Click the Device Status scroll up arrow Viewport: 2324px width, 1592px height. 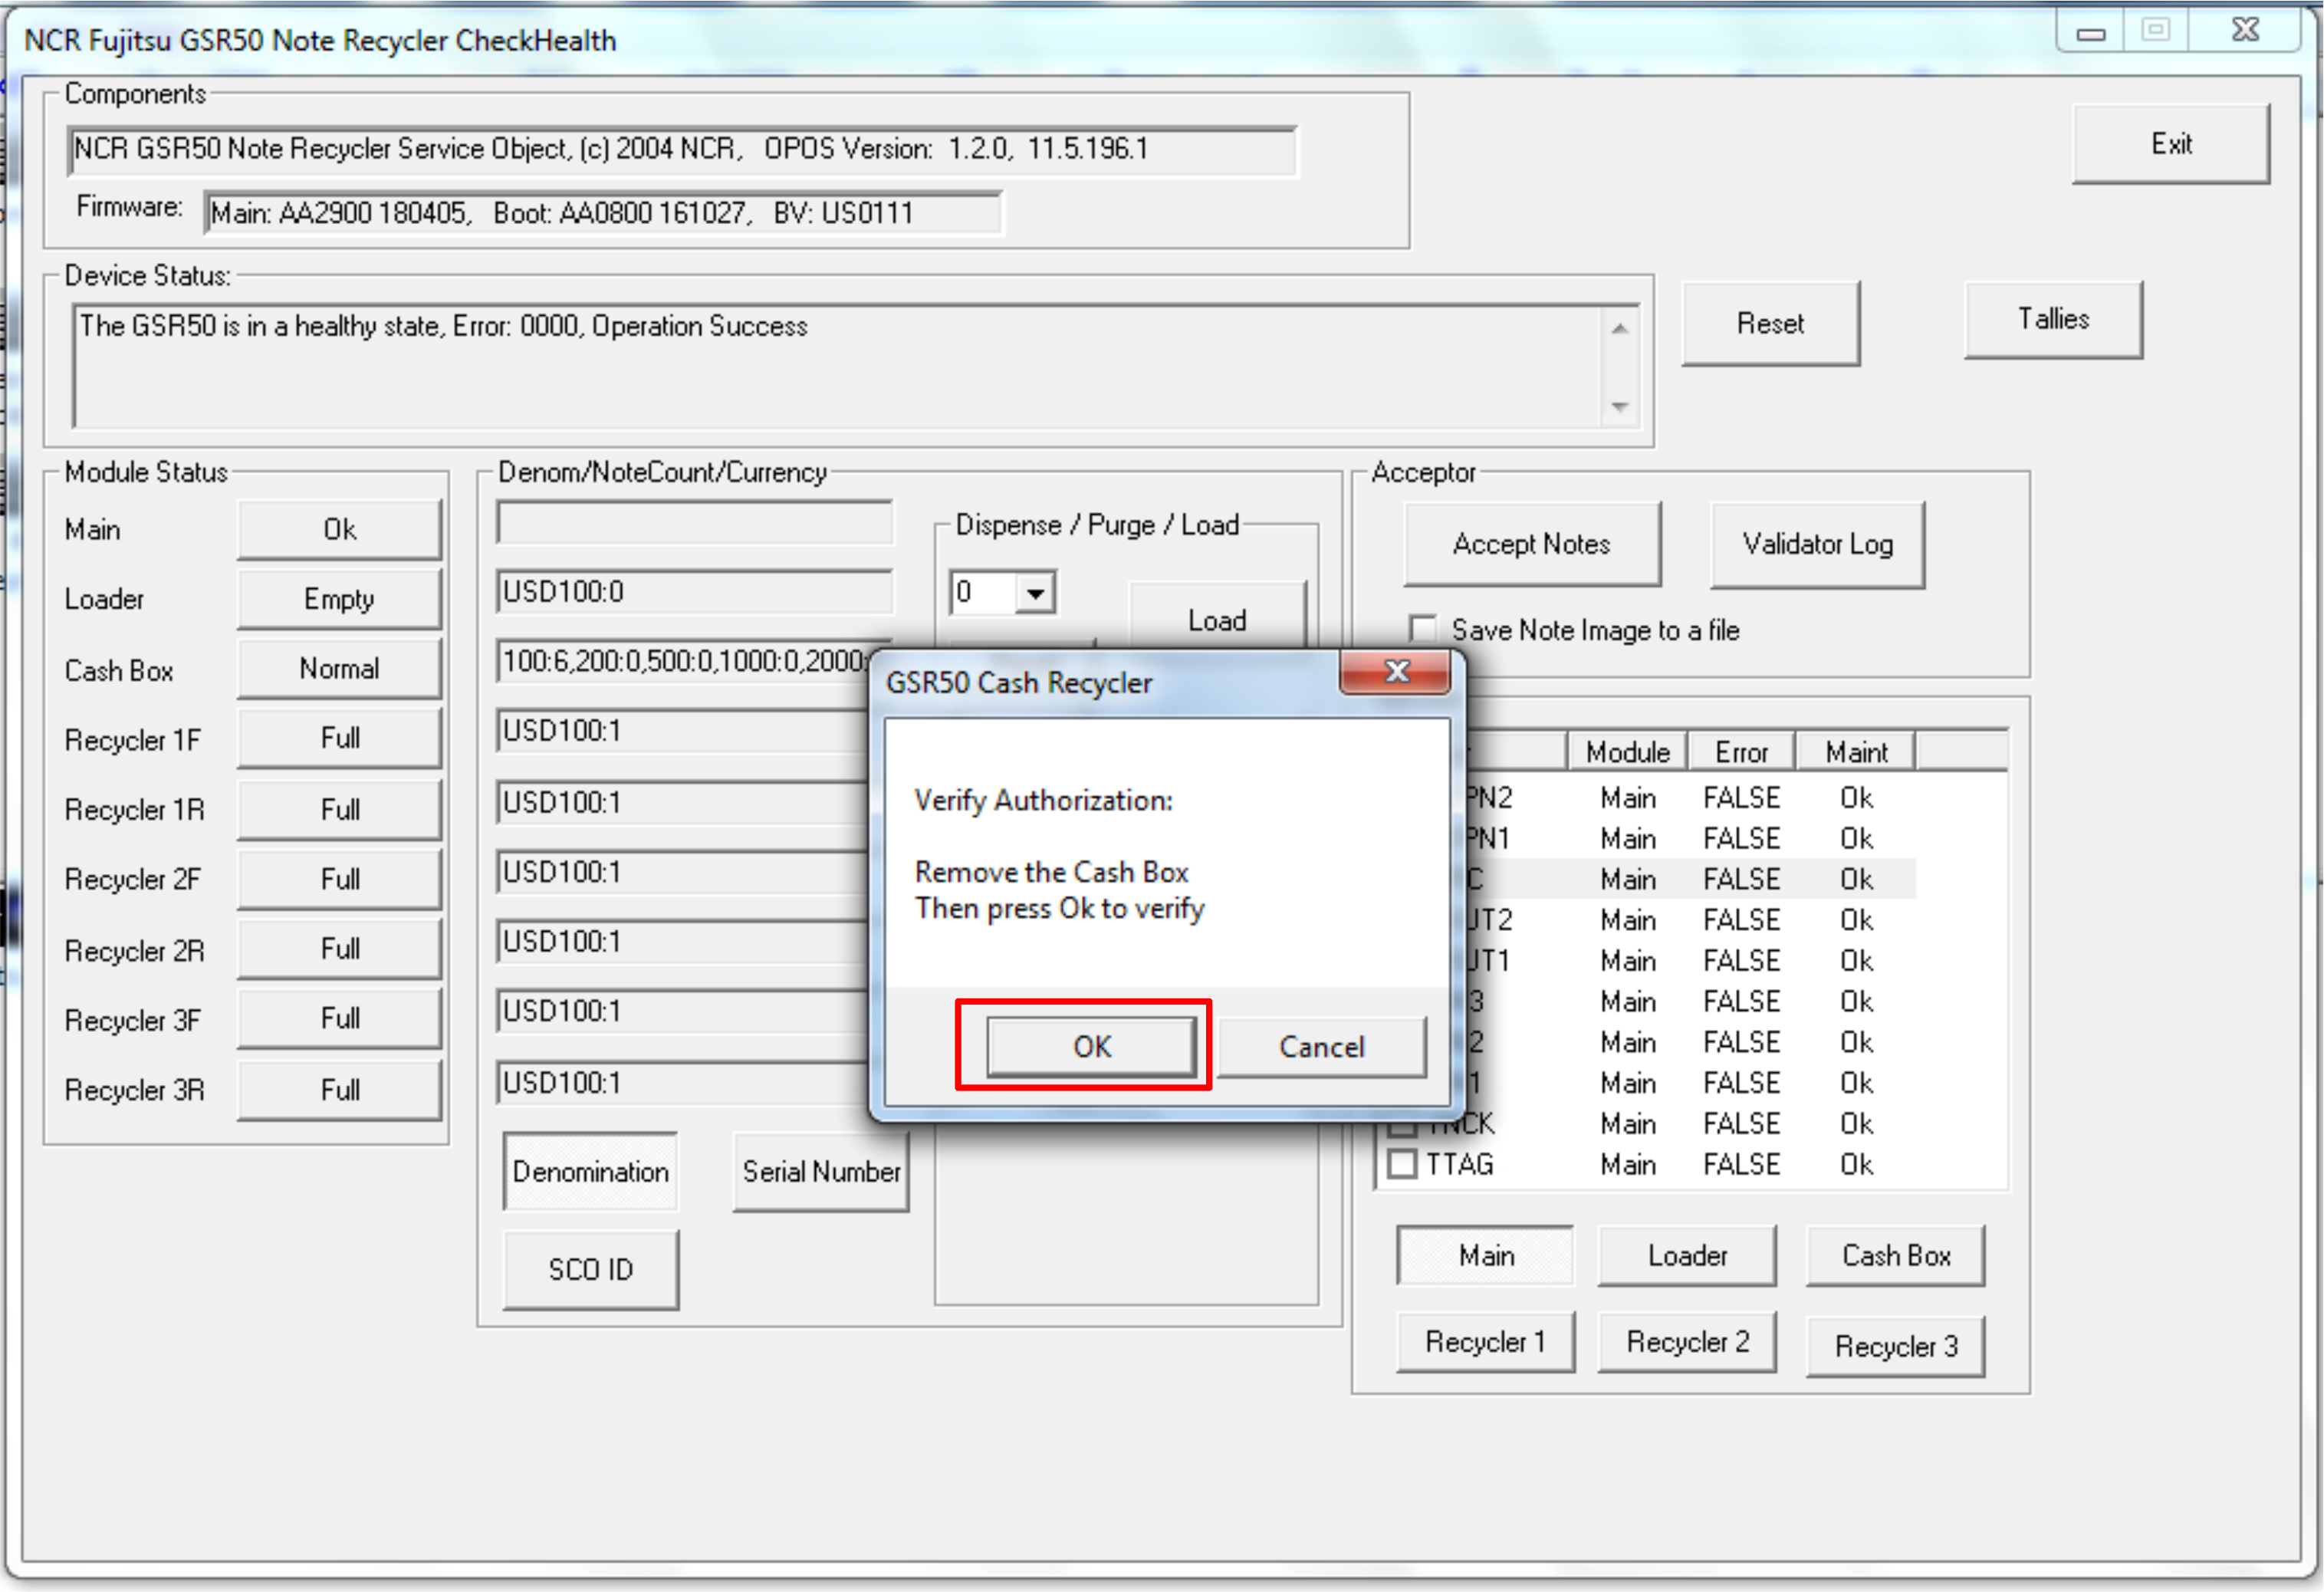pyautogui.click(x=1619, y=329)
